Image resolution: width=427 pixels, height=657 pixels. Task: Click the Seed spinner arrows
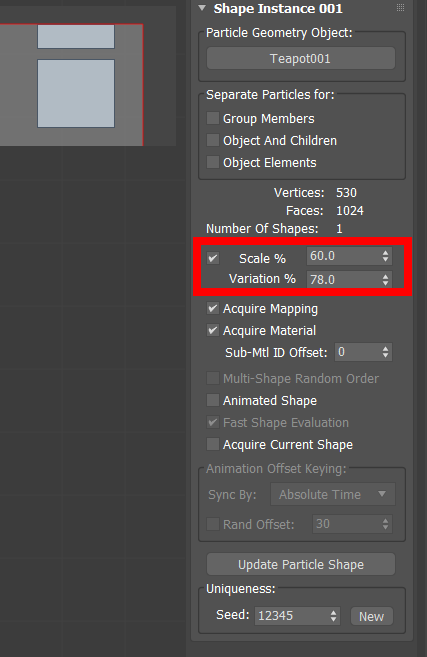coord(333,616)
